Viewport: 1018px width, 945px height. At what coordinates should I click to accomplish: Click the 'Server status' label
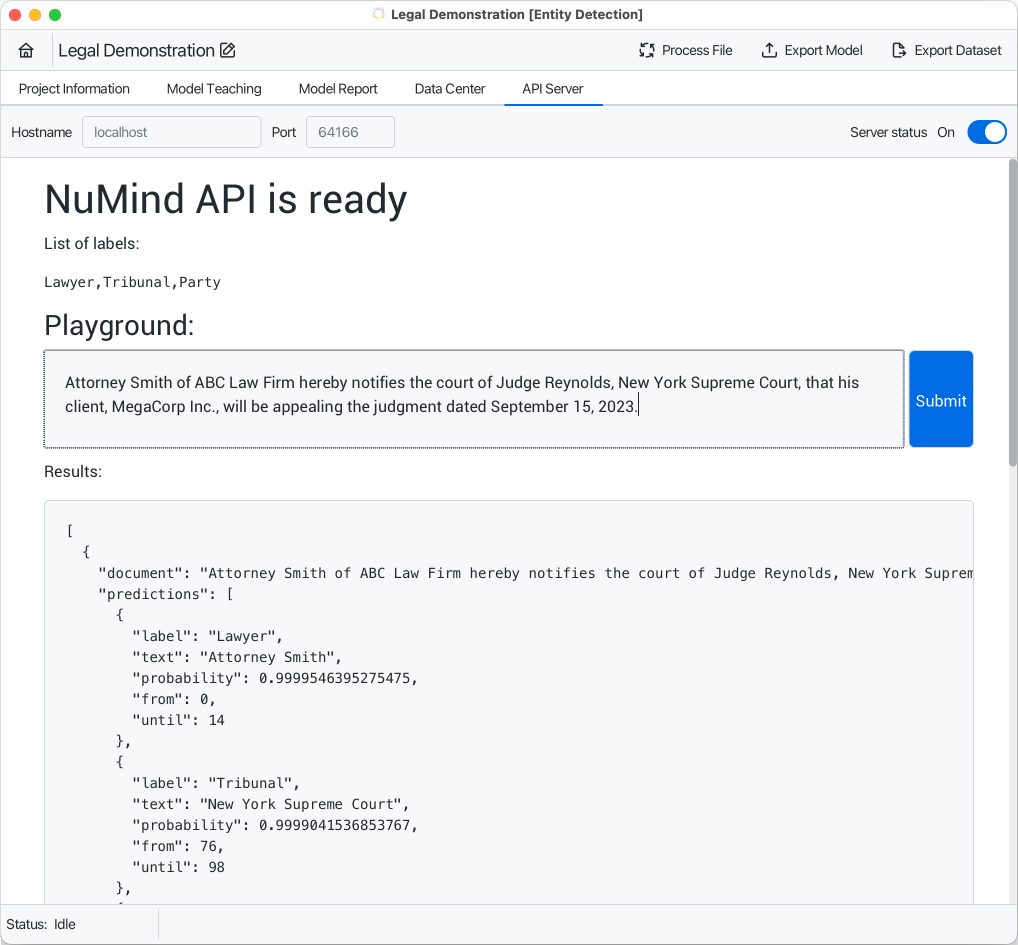click(x=888, y=132)
